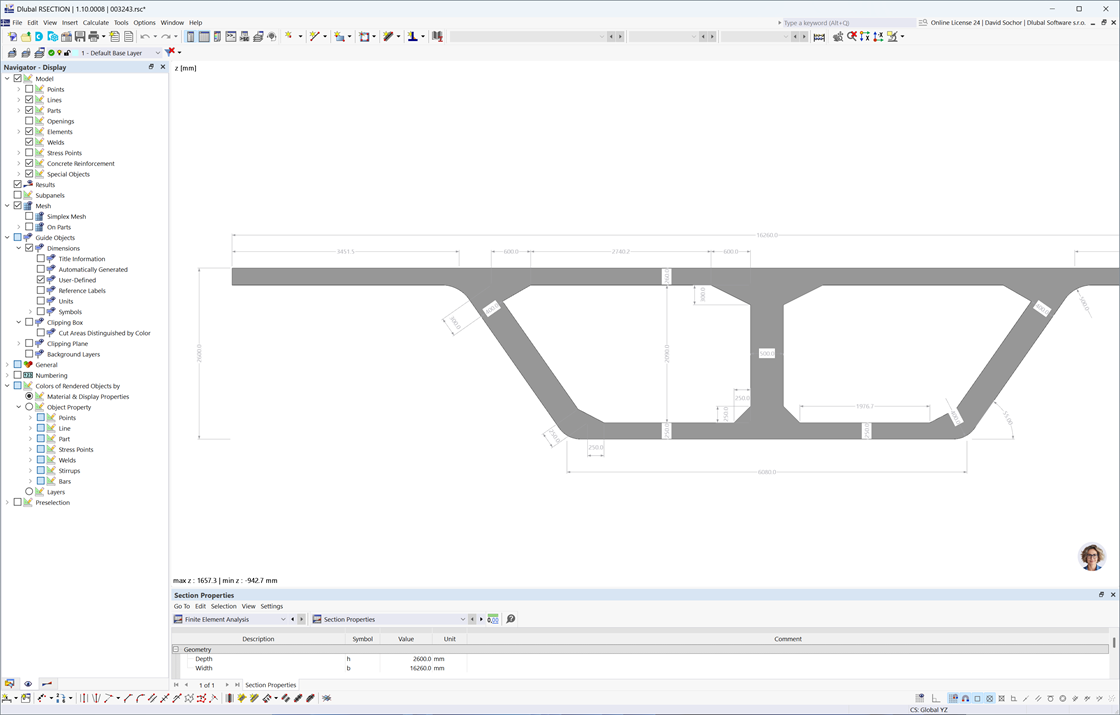Toggle the Object Snap magnet icon in status bar

click(x=965, y=698)
